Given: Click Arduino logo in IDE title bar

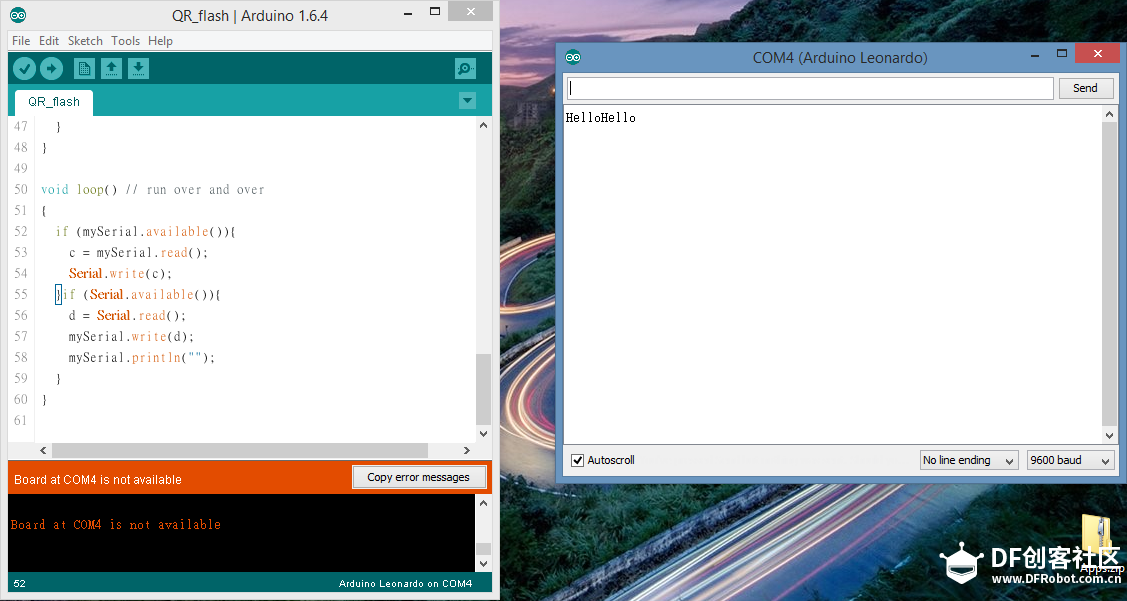Looking at the screenshot, I should click(19, 14).
